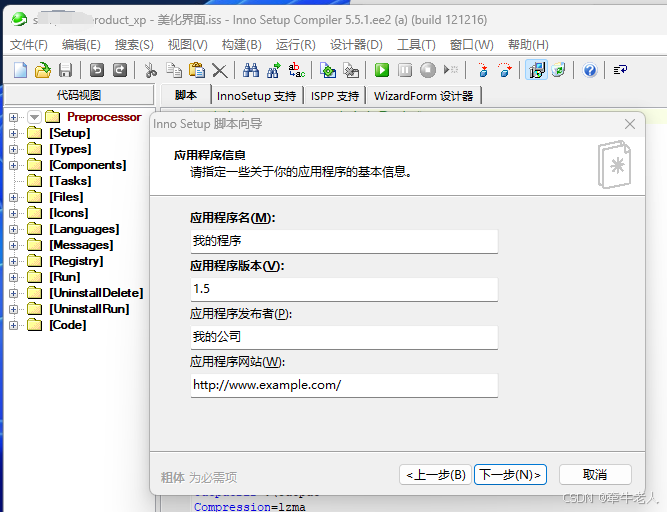This screenshot has height=512, width=667.
Task: Click the Open file folder icon
Action: 43,70
